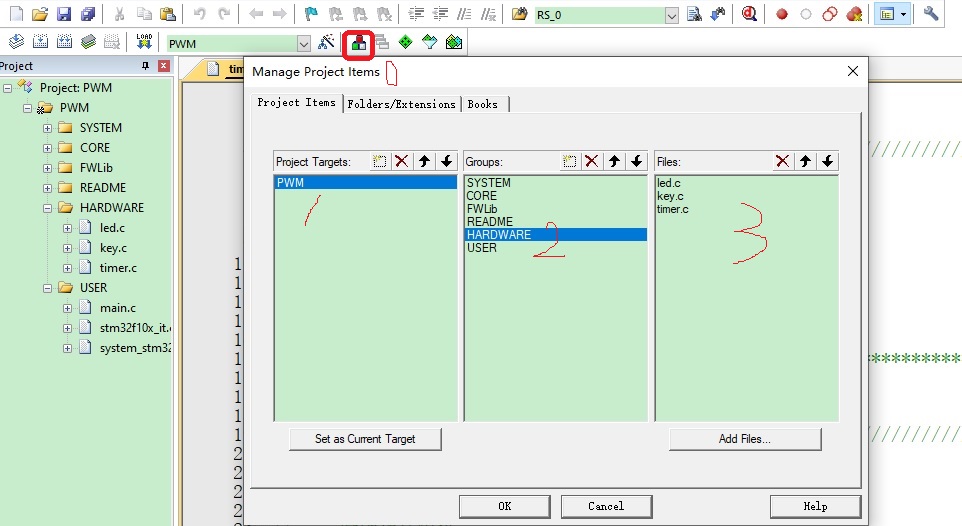
Task: Move selected file down in Files list
Action: (x=828, y=161)
